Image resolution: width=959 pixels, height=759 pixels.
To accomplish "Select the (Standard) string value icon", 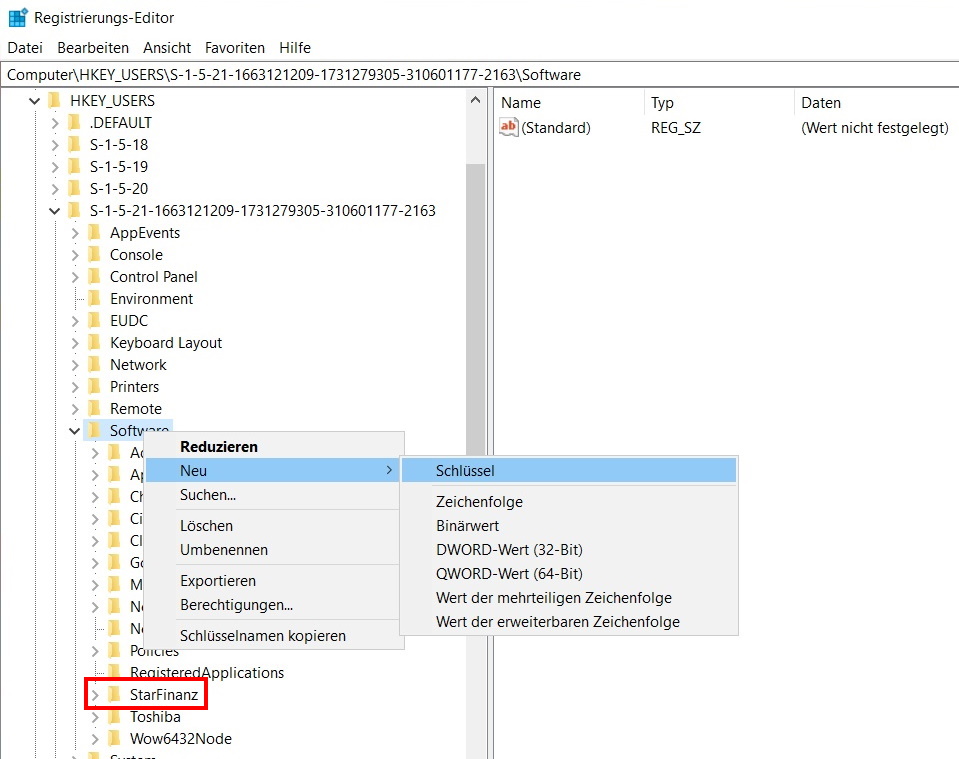I will coord(508,127).
